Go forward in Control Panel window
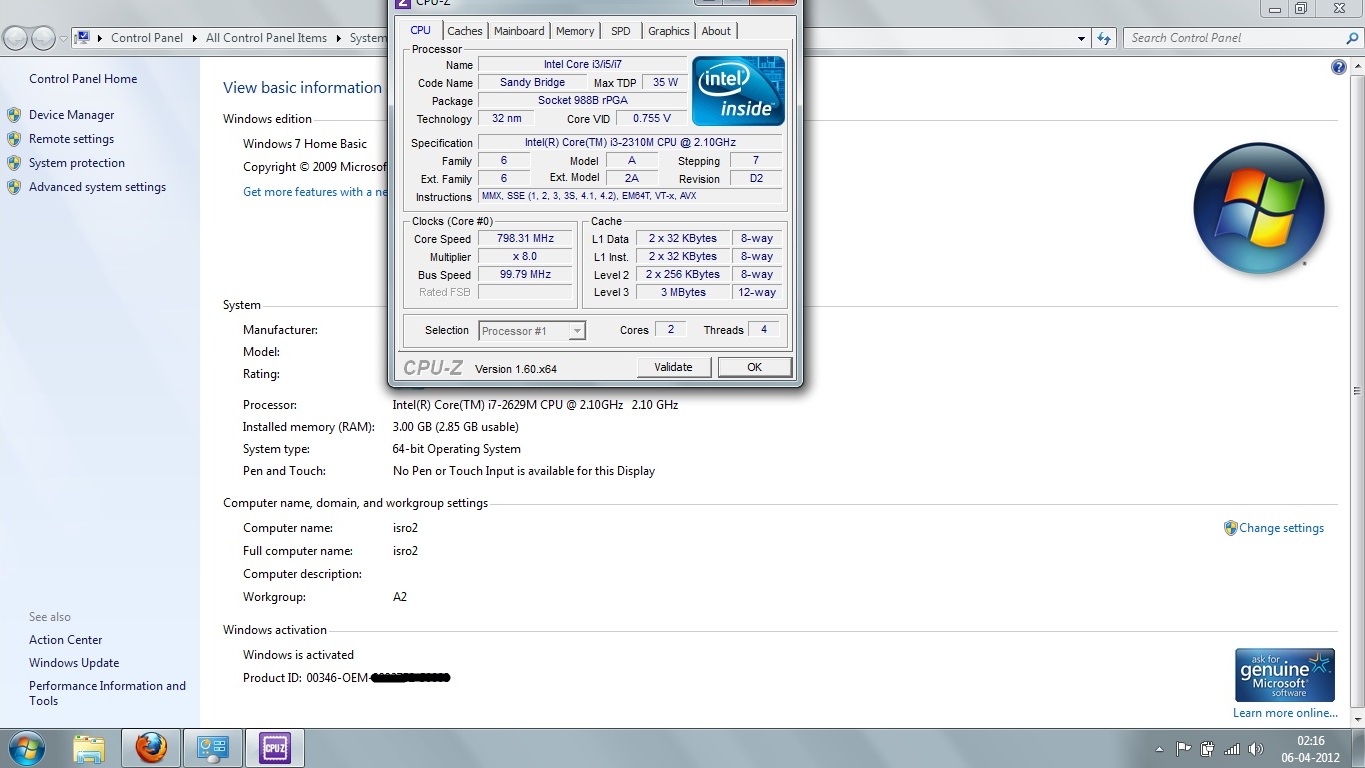Image resolution: width=1365 pixels, height=768 pixels. pos(43,38)
